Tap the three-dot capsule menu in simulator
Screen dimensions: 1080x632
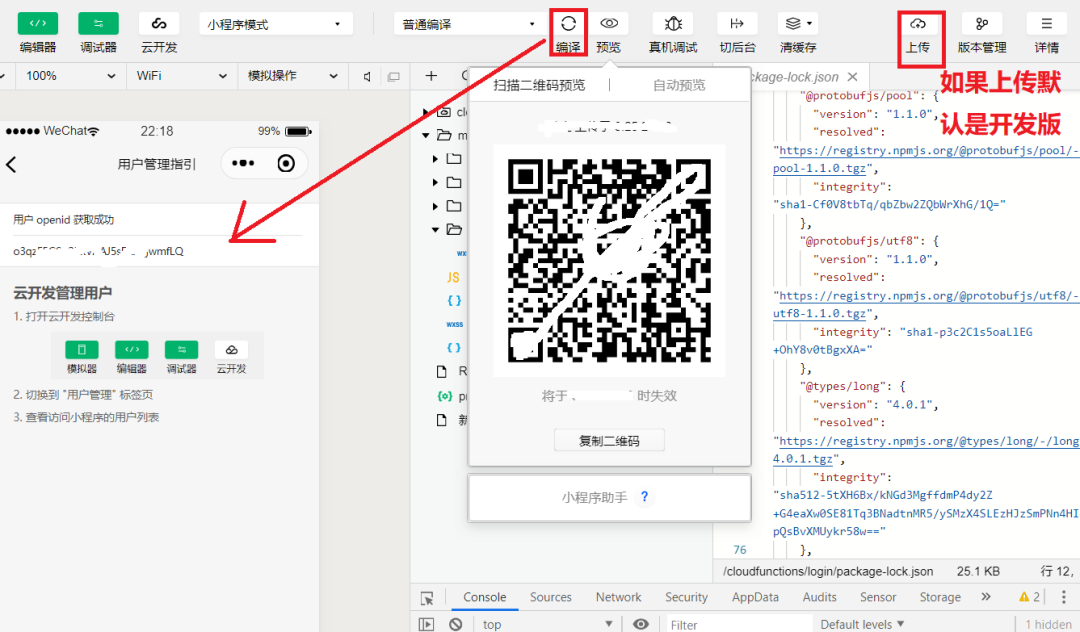point(243,163)
